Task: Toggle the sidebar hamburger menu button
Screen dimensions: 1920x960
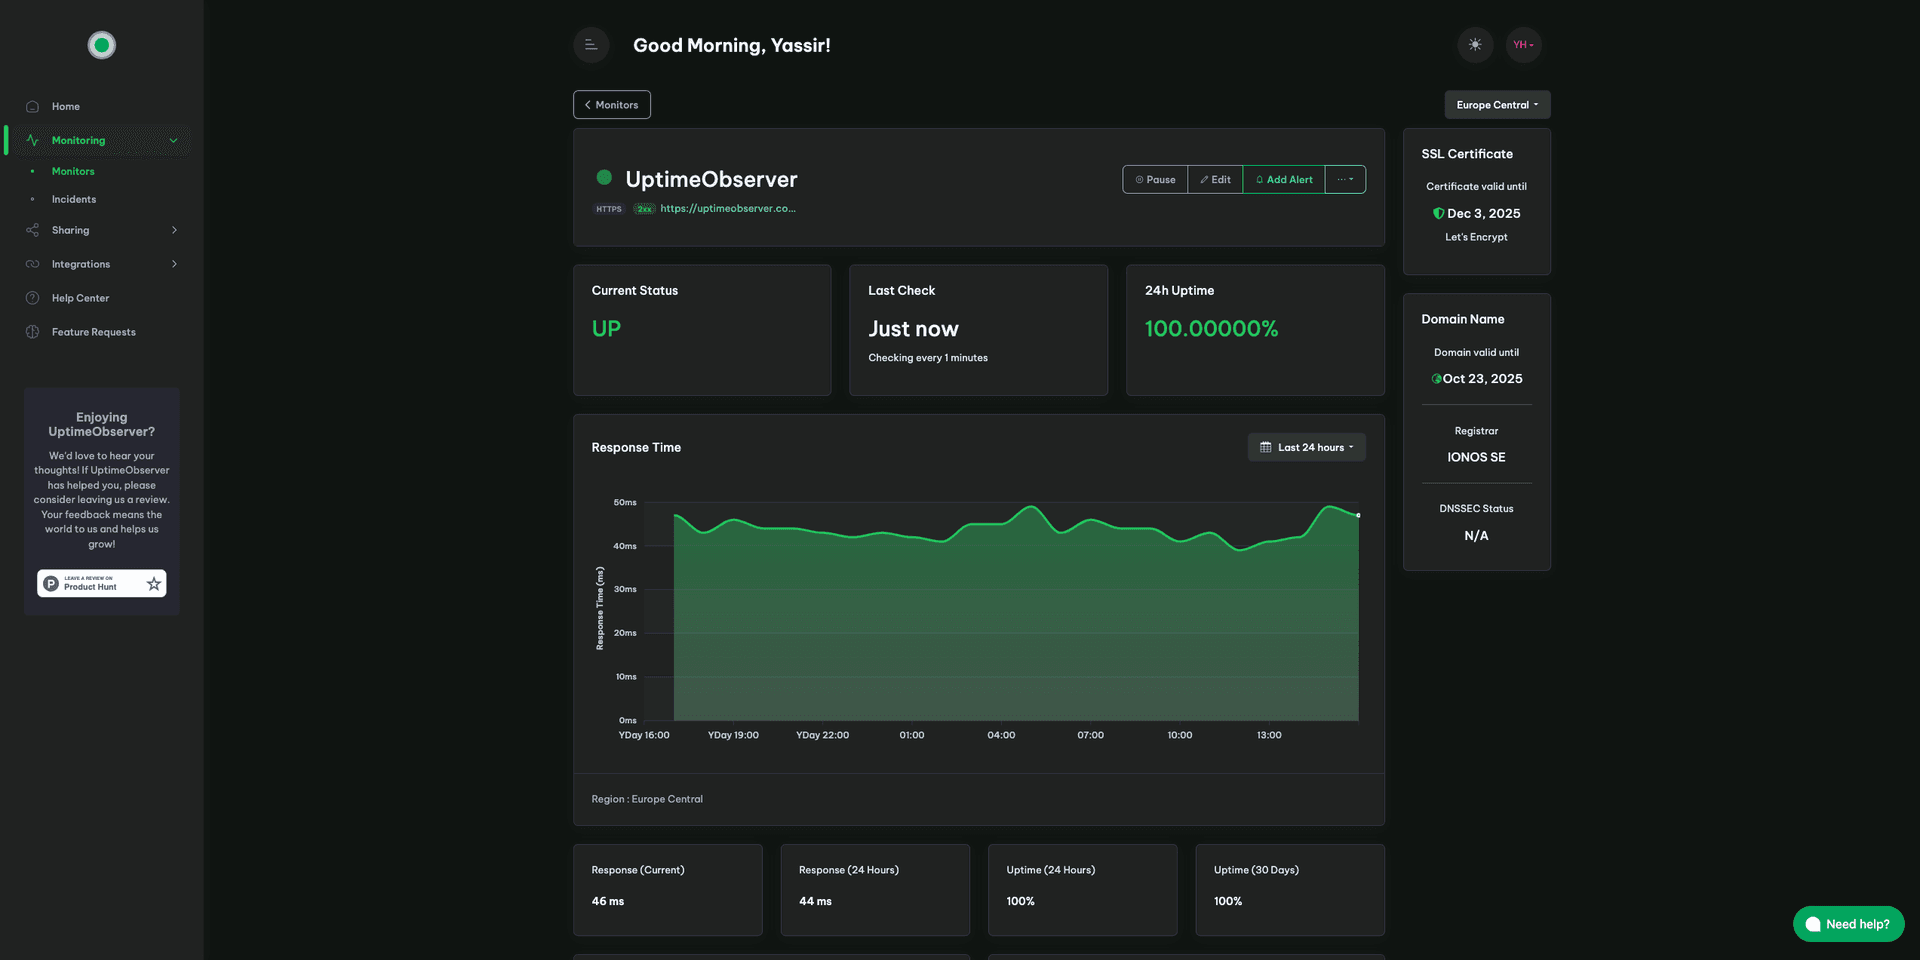Action: click(591, 45)
